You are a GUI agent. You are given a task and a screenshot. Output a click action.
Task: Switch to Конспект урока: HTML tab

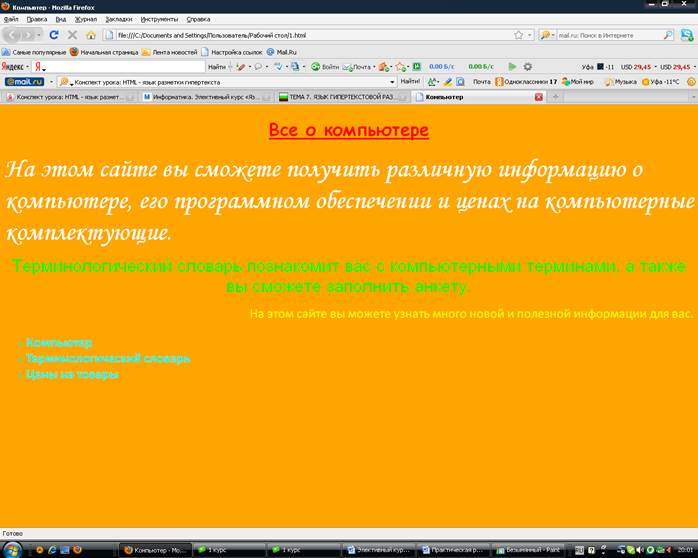tap(69, 97)
